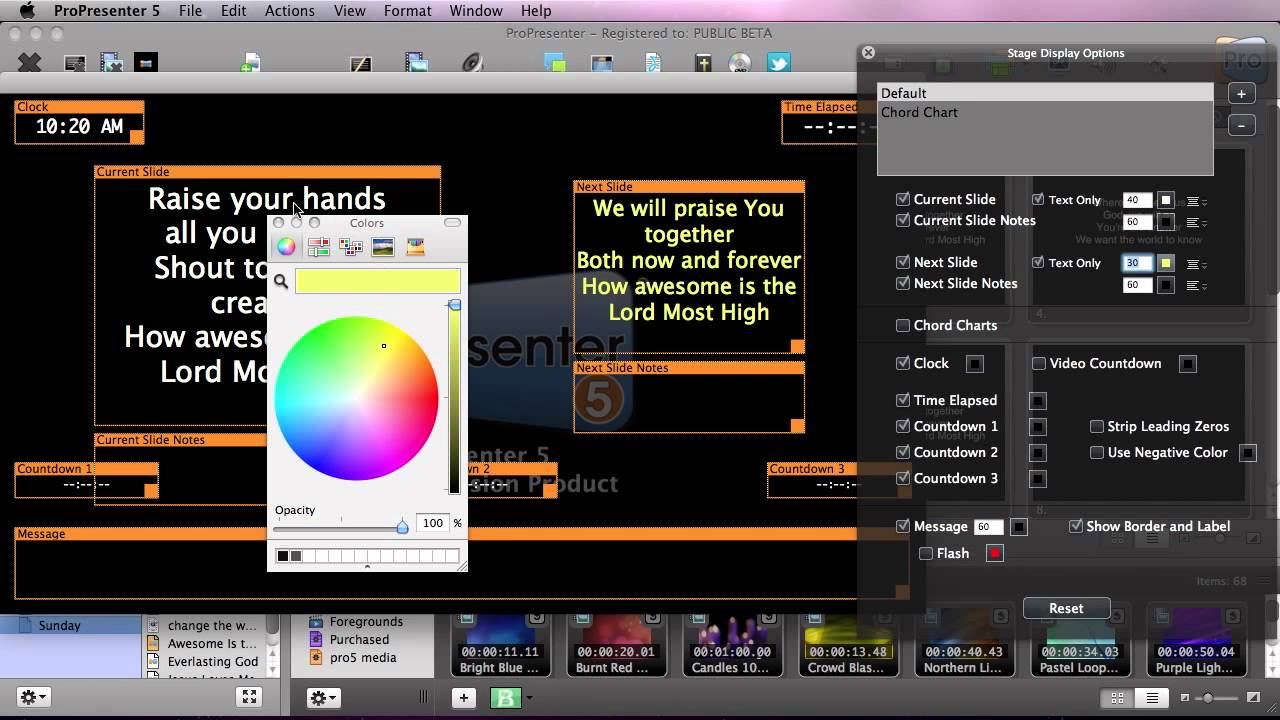The height and width of the screenshot is (720, 1280).
Task: Click the New document icon with green plus
Action: (x=250, y=63)
